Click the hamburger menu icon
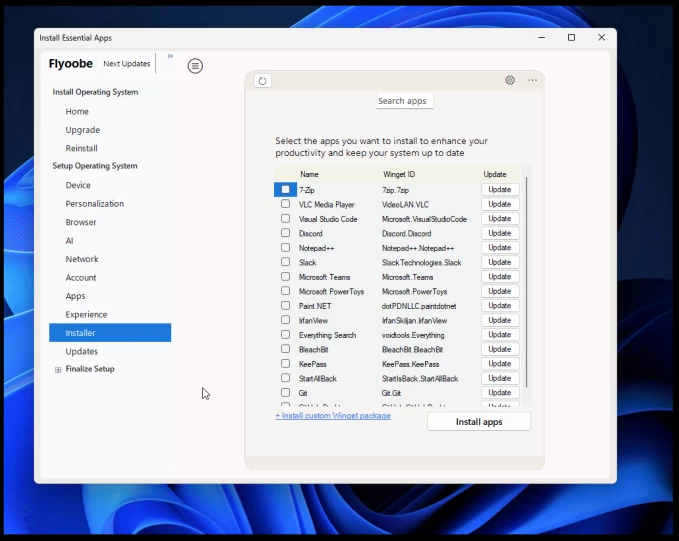 point(195,66)
